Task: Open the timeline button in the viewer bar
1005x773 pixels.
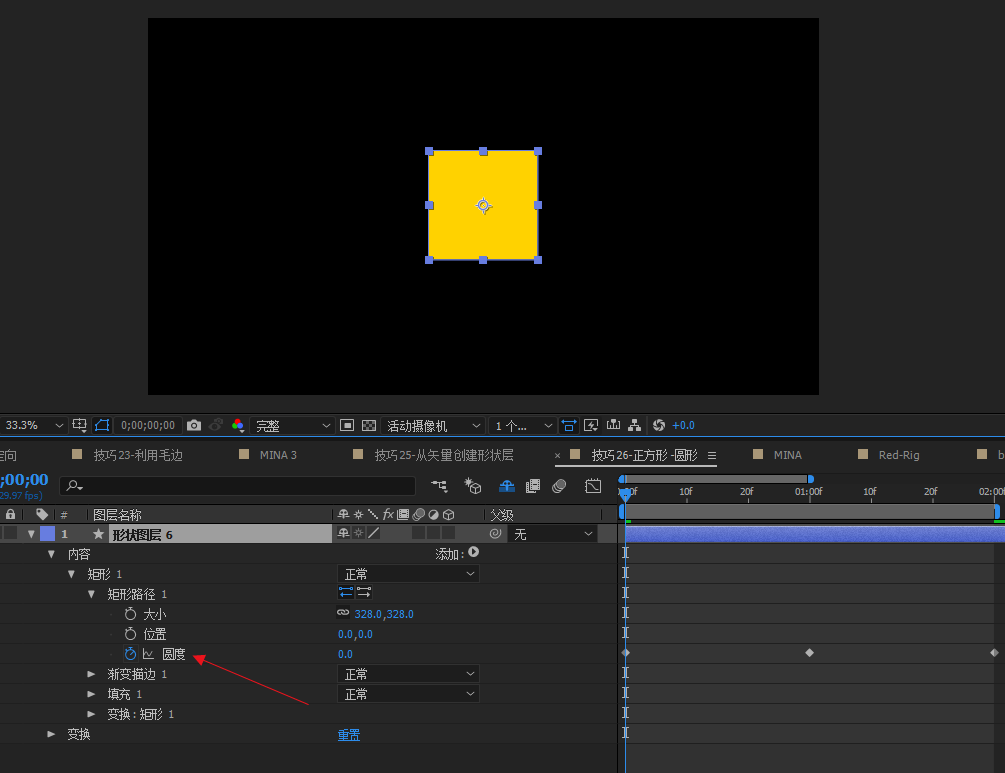Action: 613,424
